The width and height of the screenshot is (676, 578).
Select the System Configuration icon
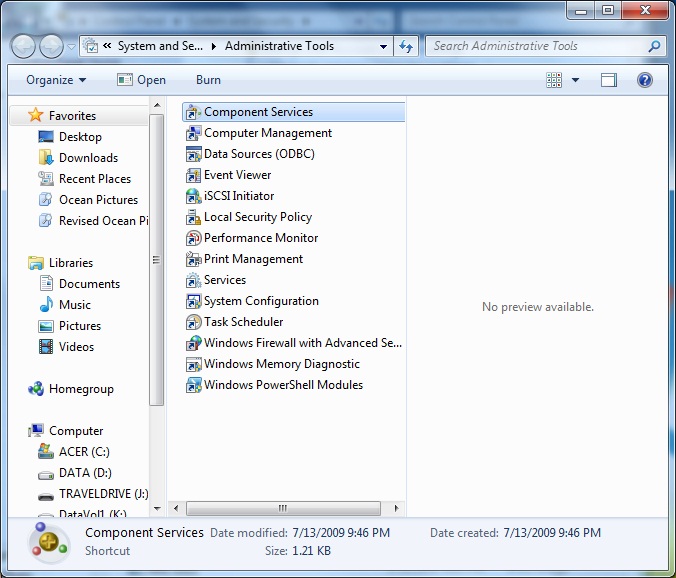pyautogui.click(x=193, y=301)
